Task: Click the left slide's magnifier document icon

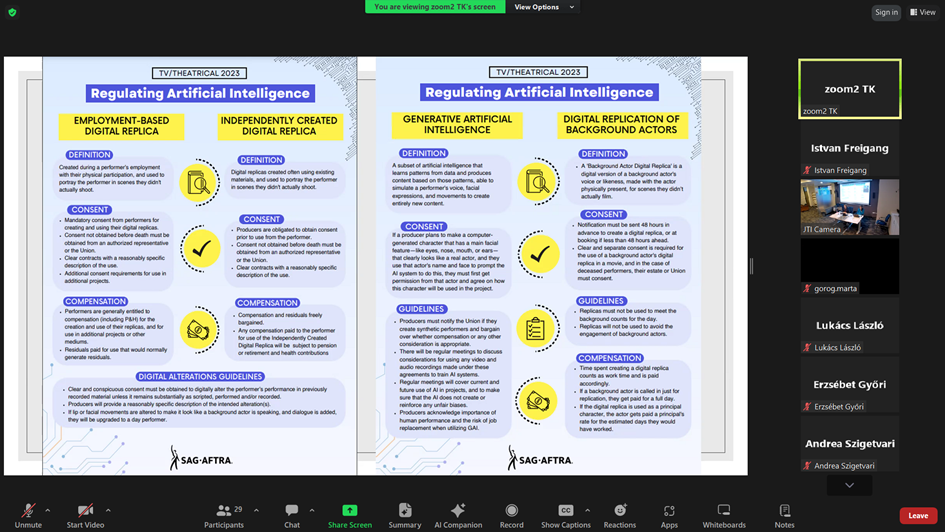Action: [x=199, y=183]
